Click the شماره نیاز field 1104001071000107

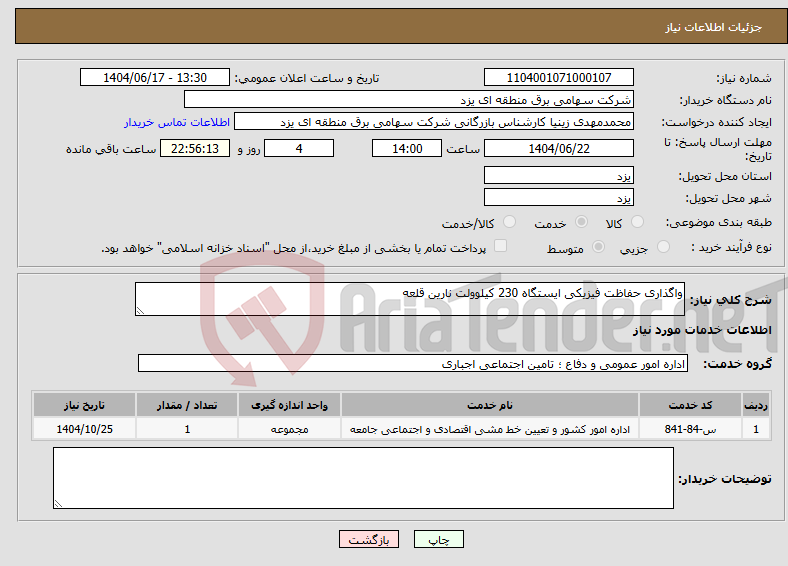coord(558,77)
